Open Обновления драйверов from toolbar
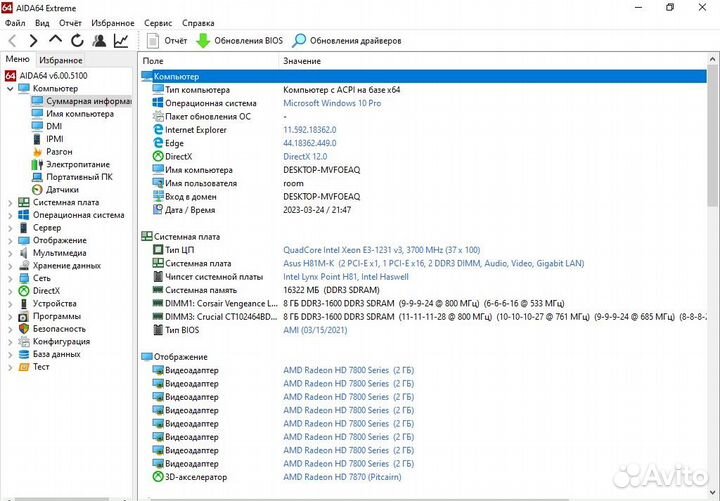The height and width of the screenshot is (501, 720). click(x=347, y=41)
